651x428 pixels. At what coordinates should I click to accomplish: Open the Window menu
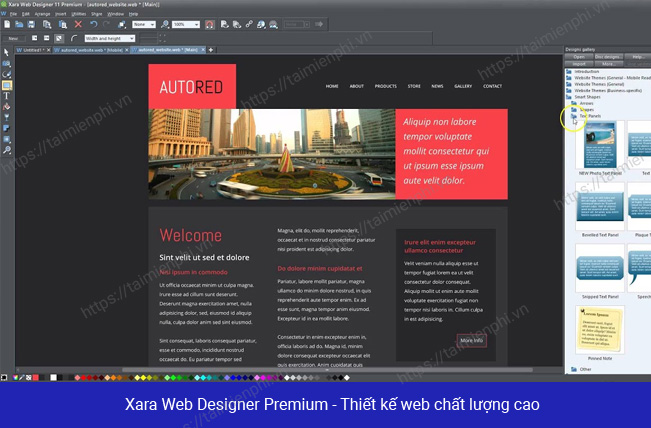(x=115, y=14)
